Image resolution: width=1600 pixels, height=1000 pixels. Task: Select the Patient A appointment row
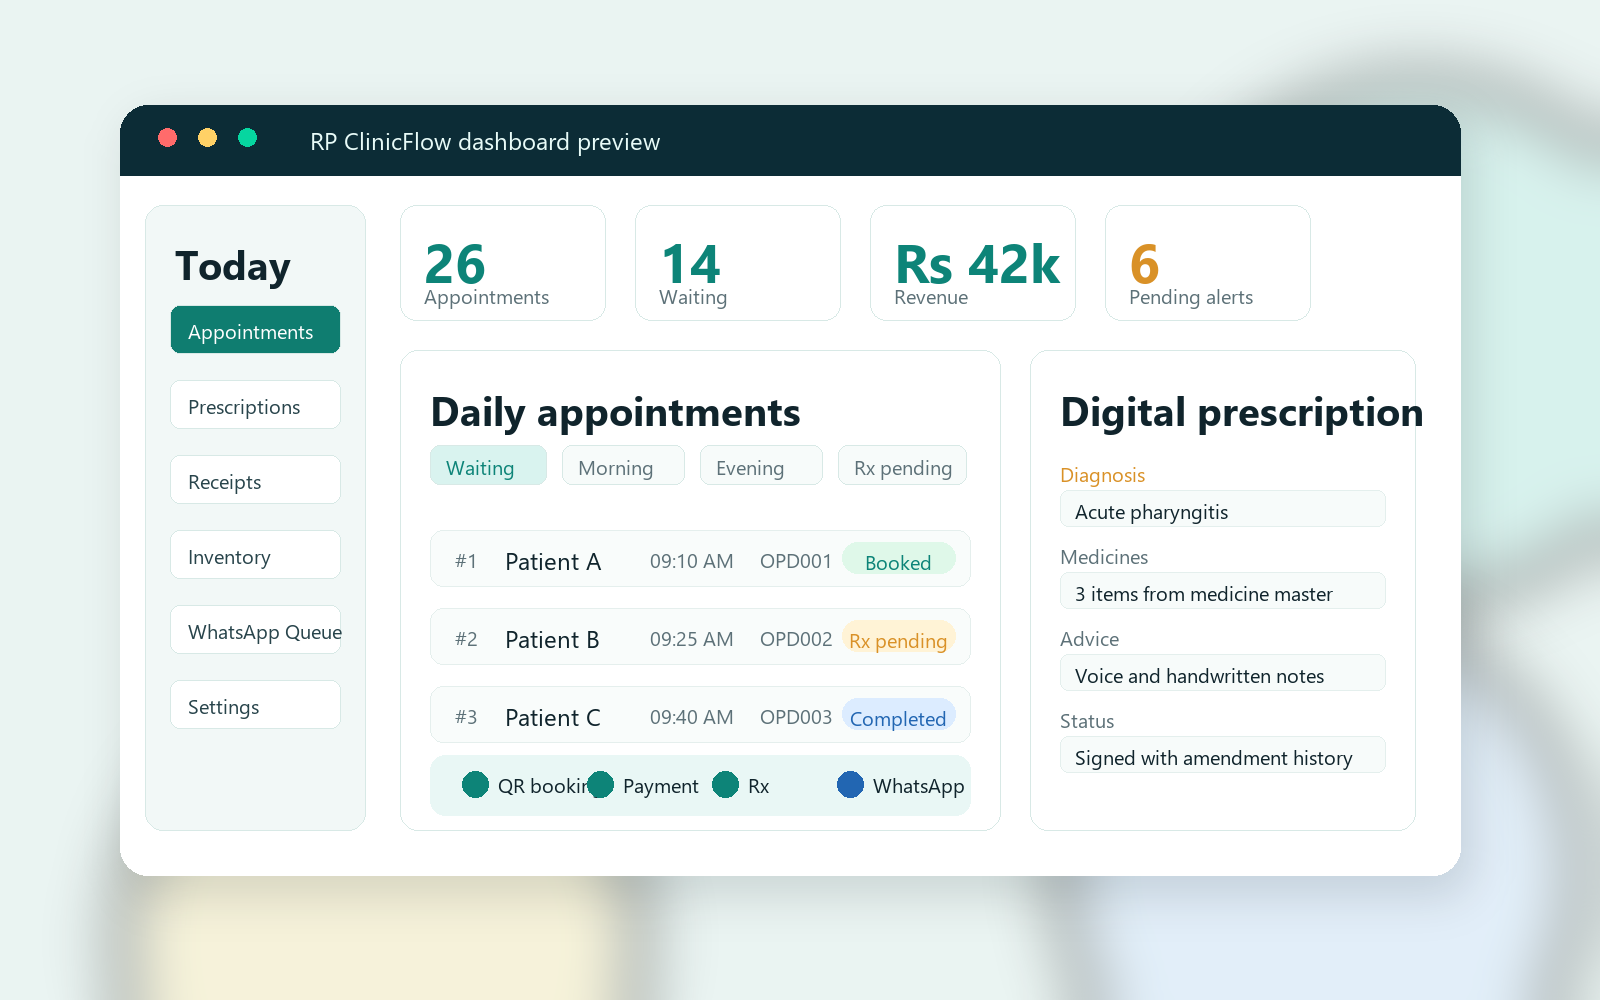[700, 559]
